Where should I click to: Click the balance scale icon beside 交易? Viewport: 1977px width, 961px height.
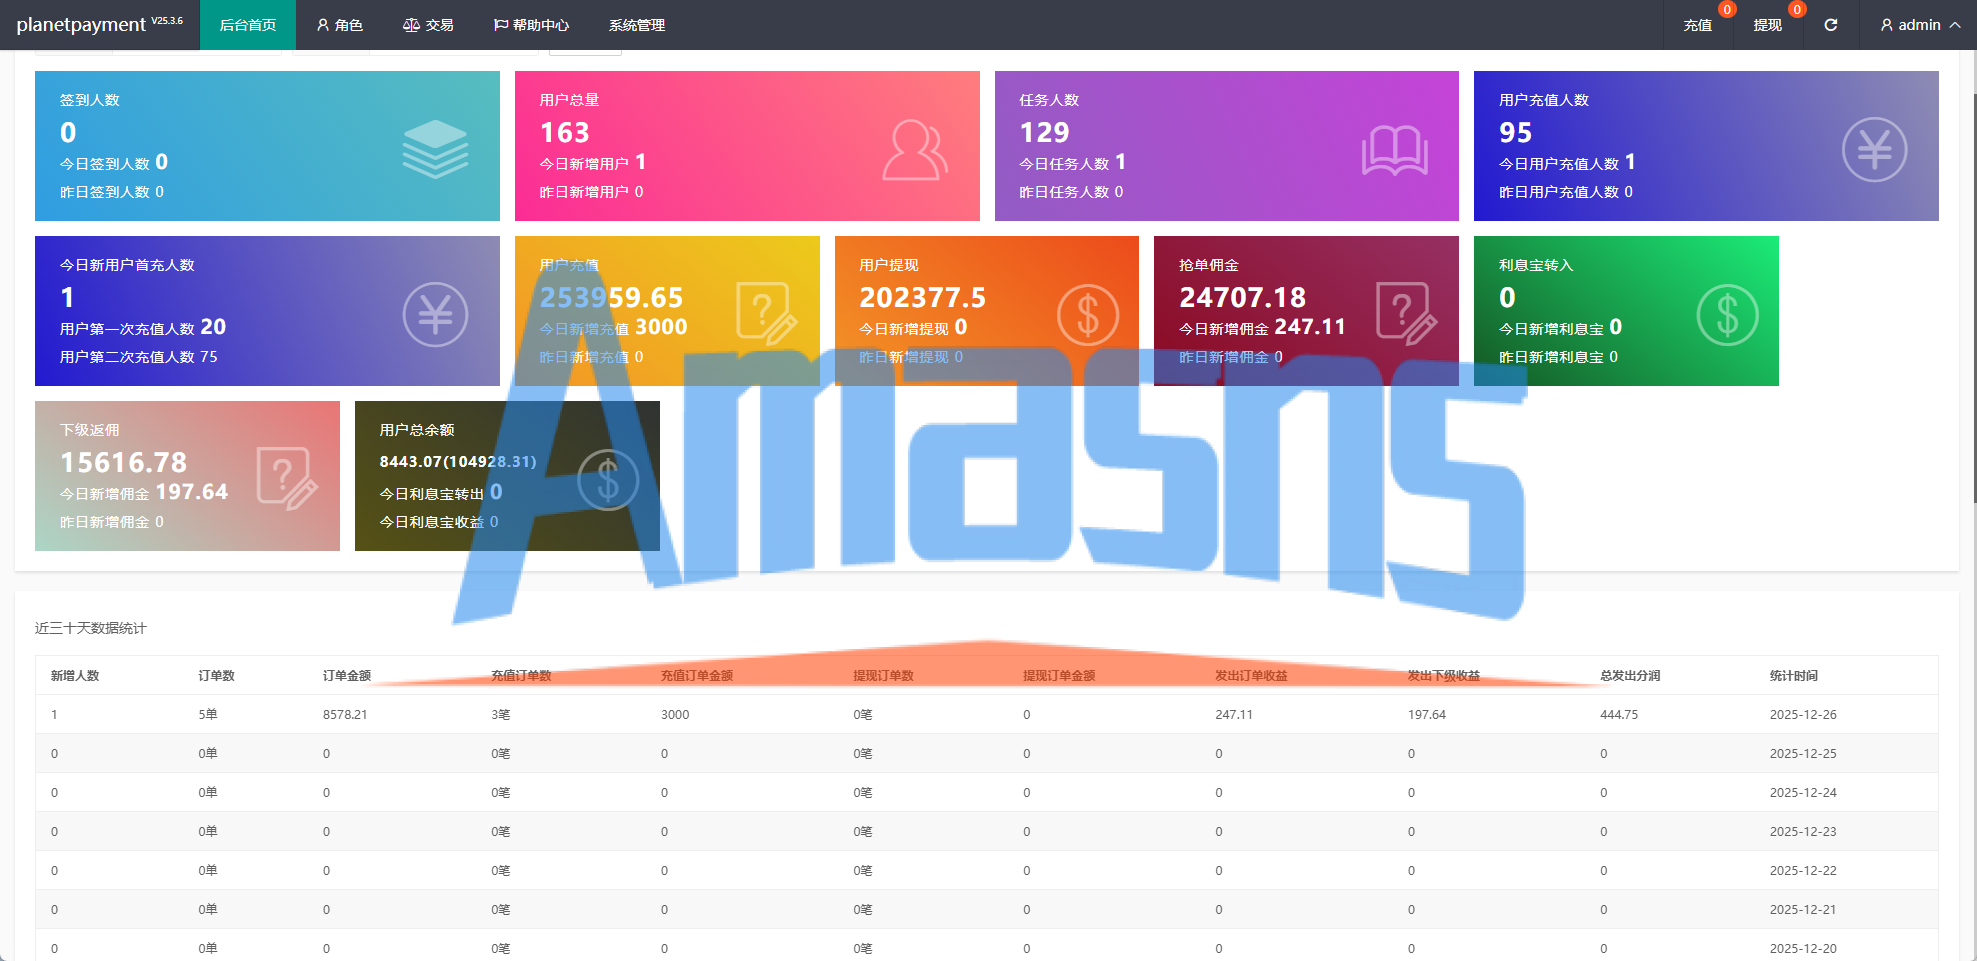[x=411, y=25]
